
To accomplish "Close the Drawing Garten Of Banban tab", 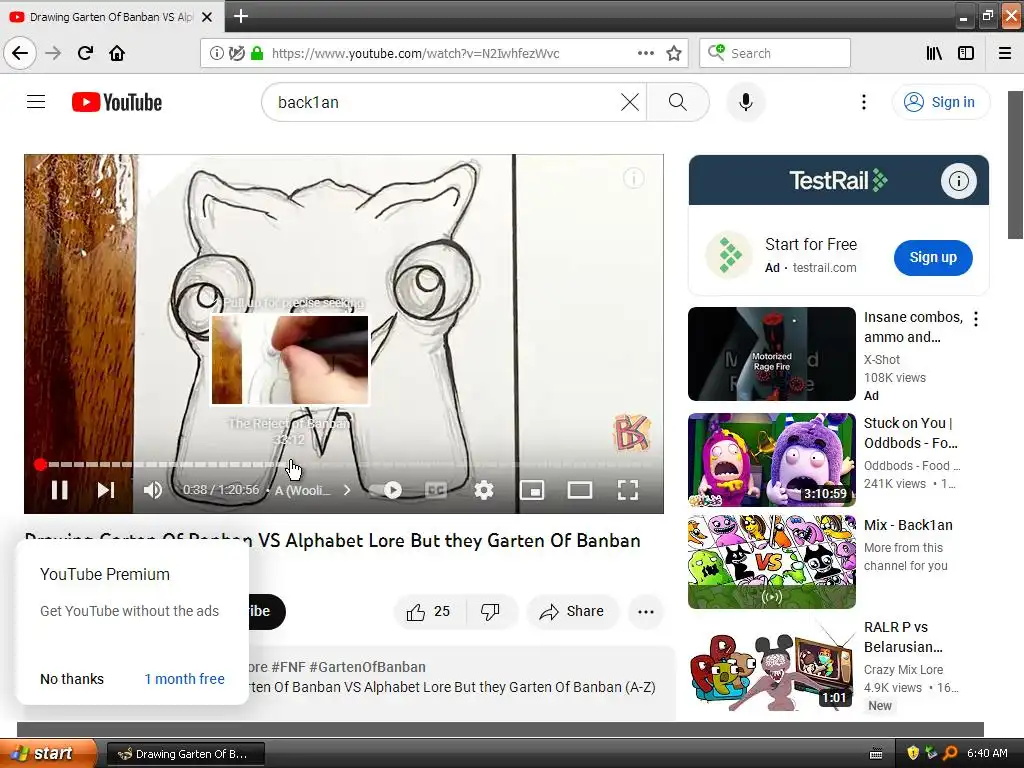I will pos(207,17).
